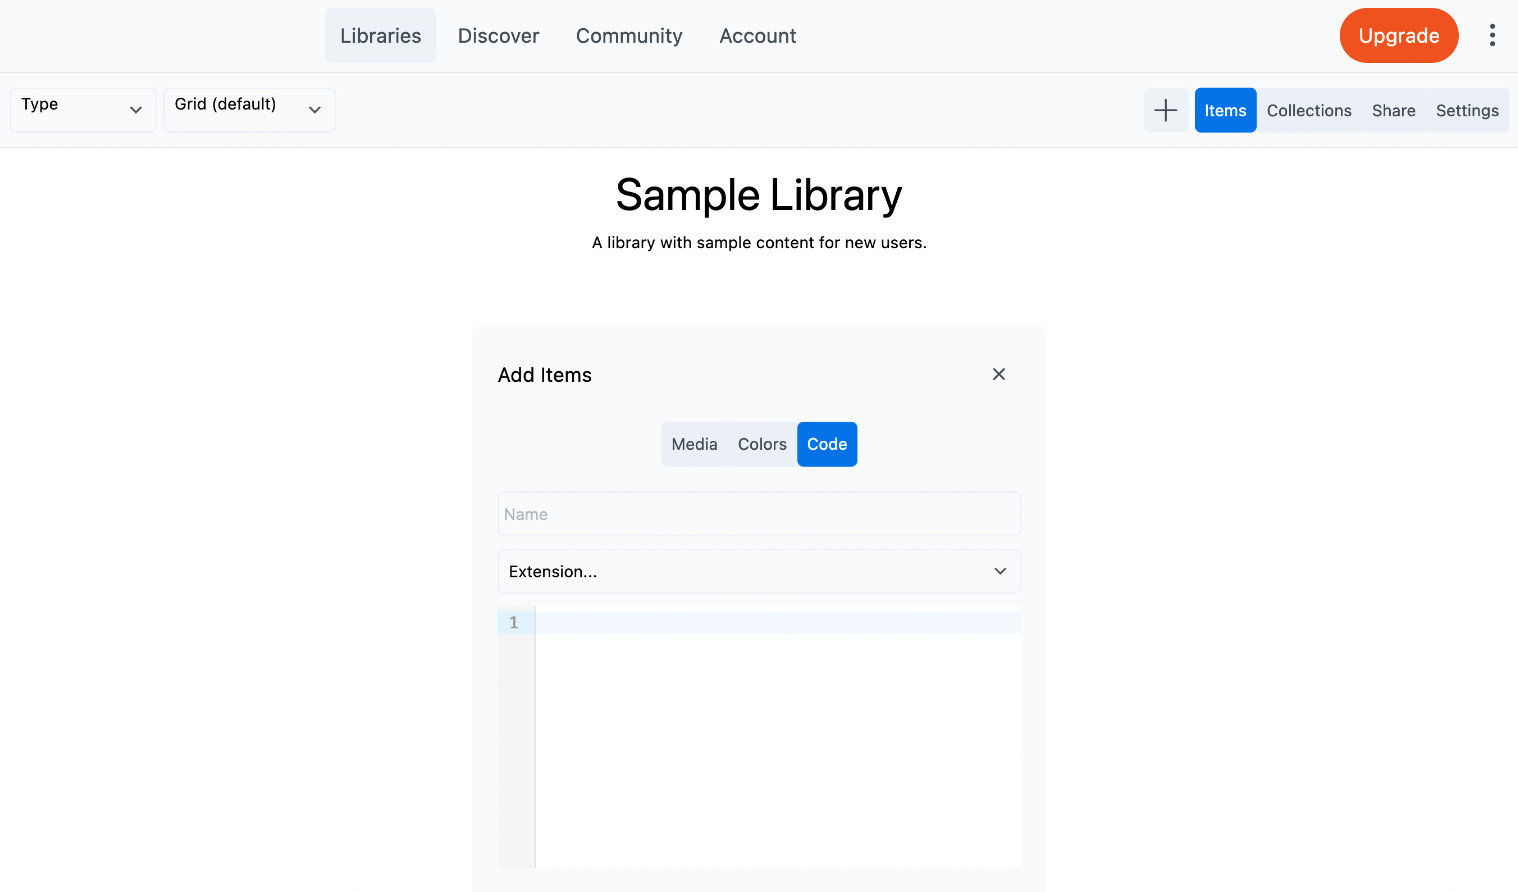Viewport: 1518px width, 892px height.
Task: Click the chevron on the Grid layout selector
Action: pos(315,110)
